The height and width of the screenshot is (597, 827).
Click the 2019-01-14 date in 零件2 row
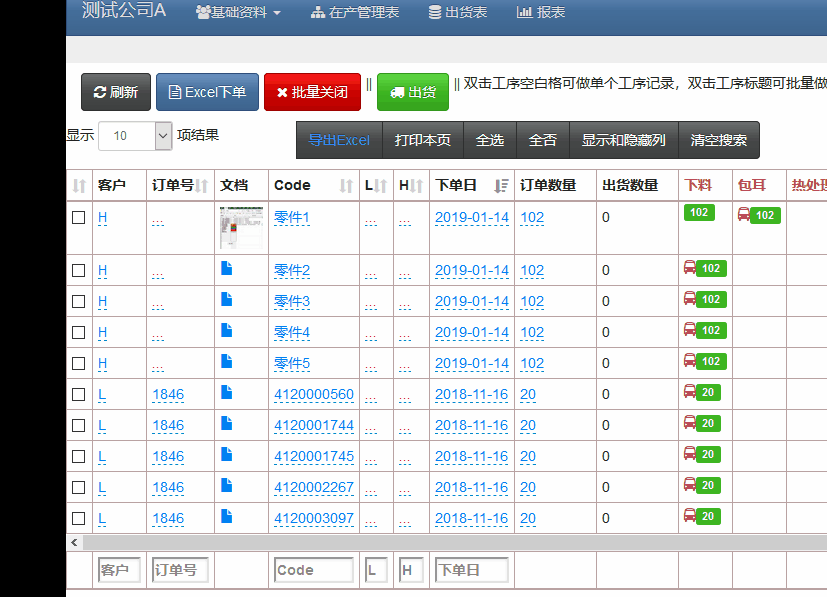(x=472, y=271)
